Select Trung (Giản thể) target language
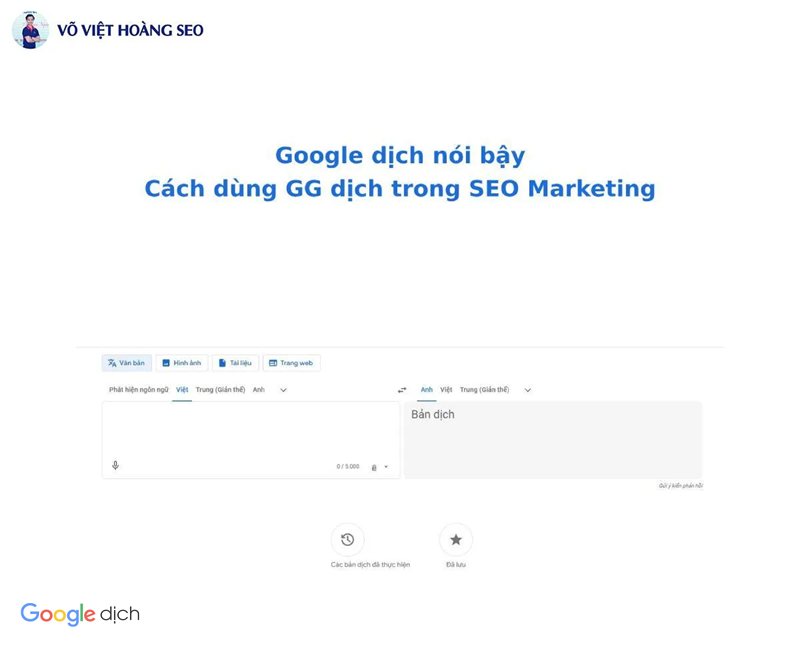The image size is (800, 647). point(485,390)
